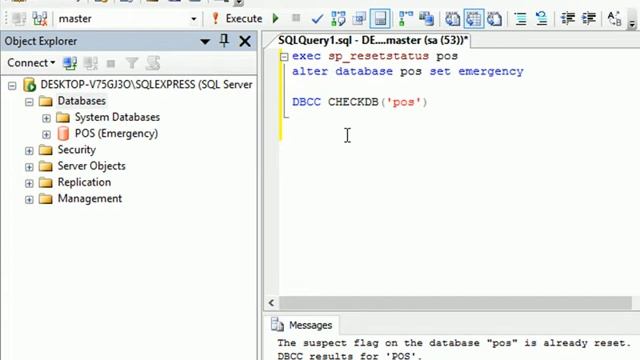Click the 'alter database pos set emergency' line
The width and height of the screenshot is (640, 360).
tap(408, 71)
